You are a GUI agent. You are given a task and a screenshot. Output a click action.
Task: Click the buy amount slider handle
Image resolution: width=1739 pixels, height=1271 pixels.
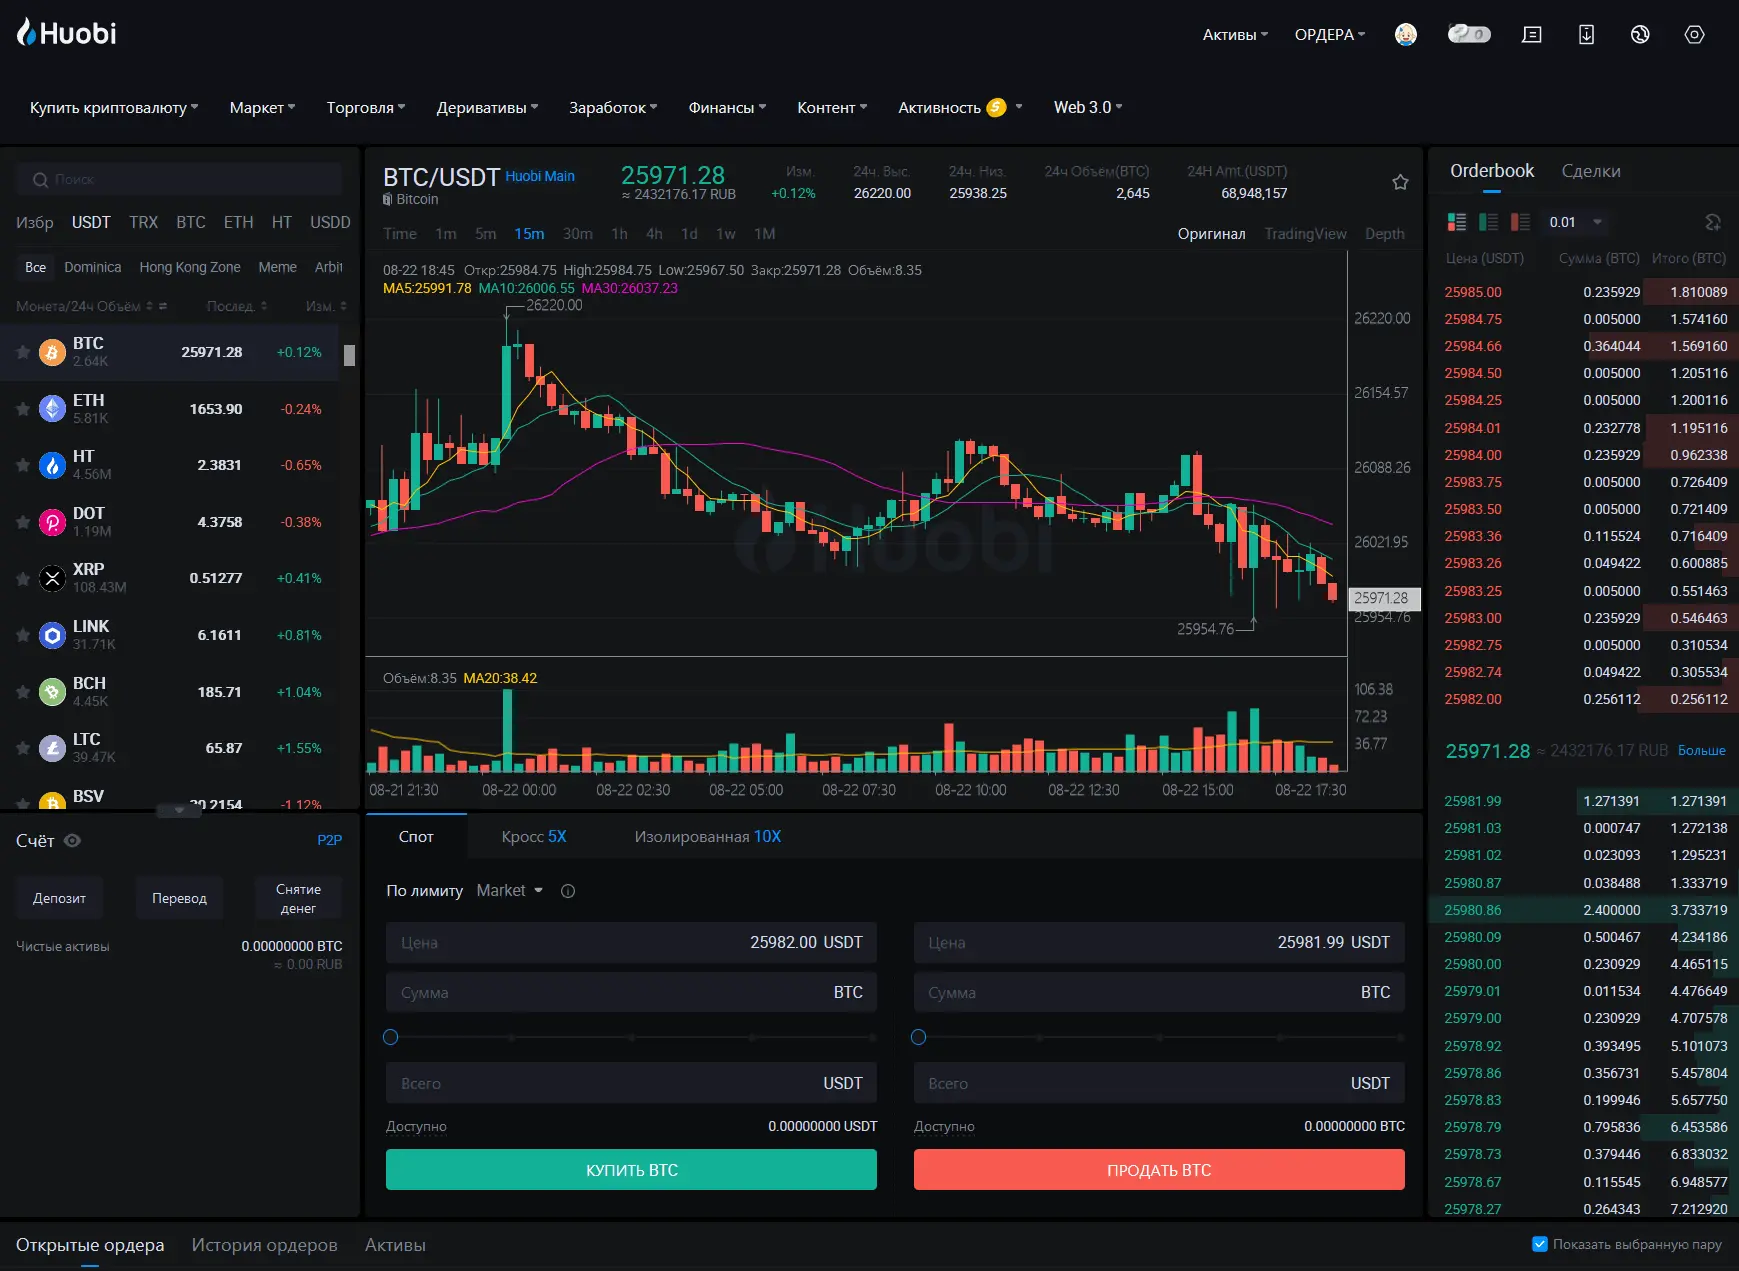click(x=391, y=1038)
